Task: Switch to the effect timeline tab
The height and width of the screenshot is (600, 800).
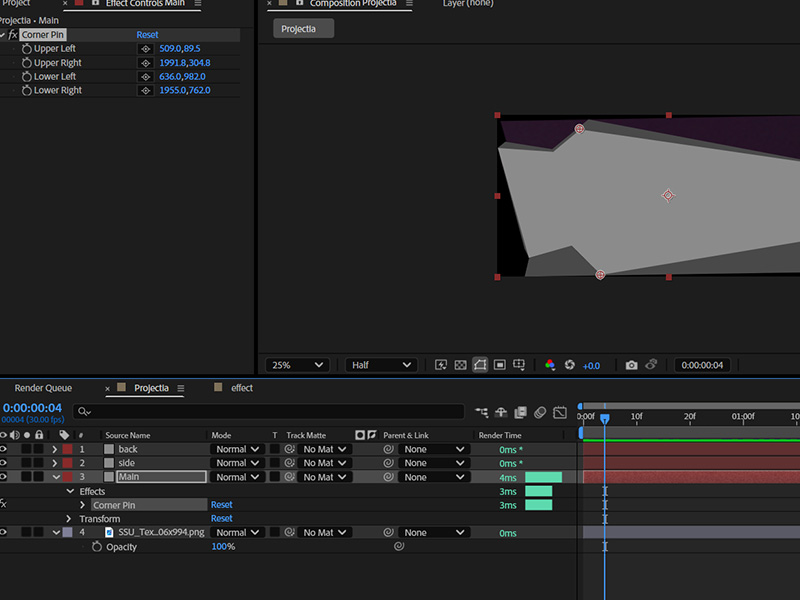Action: pyautogui.click(x=241, y=388)
